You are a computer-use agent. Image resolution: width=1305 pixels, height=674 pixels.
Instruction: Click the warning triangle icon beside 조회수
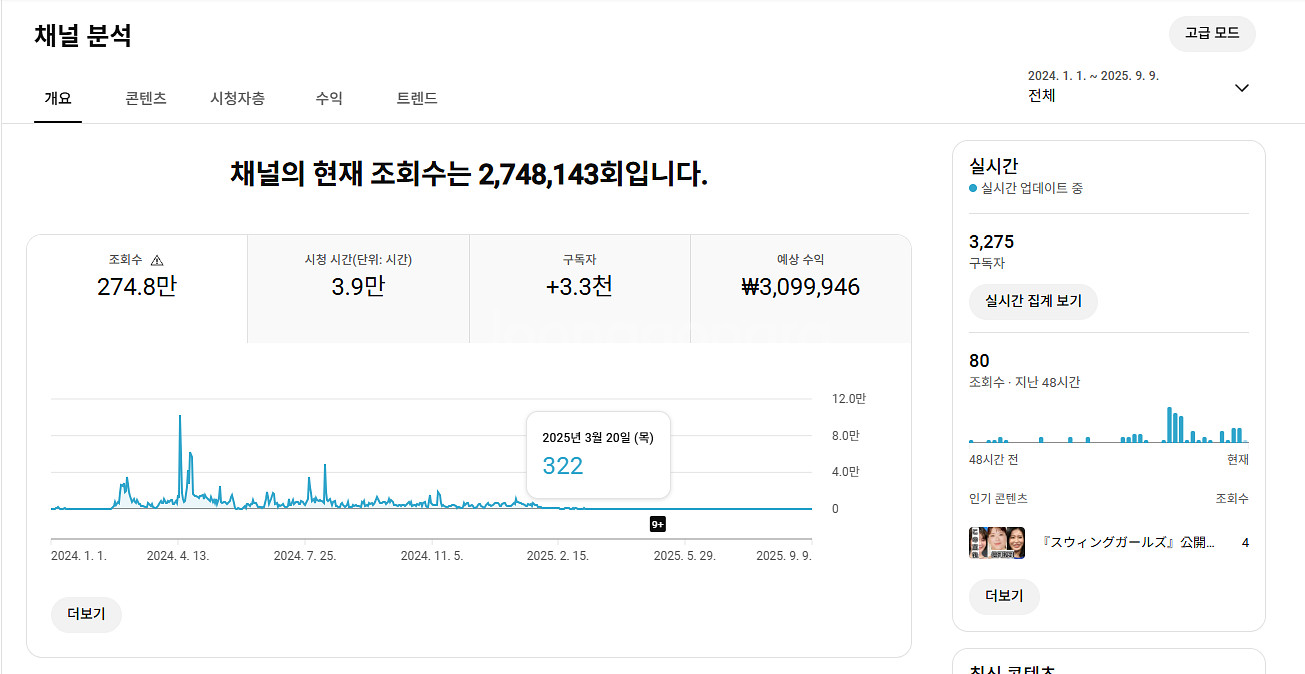tap(157, 260)
